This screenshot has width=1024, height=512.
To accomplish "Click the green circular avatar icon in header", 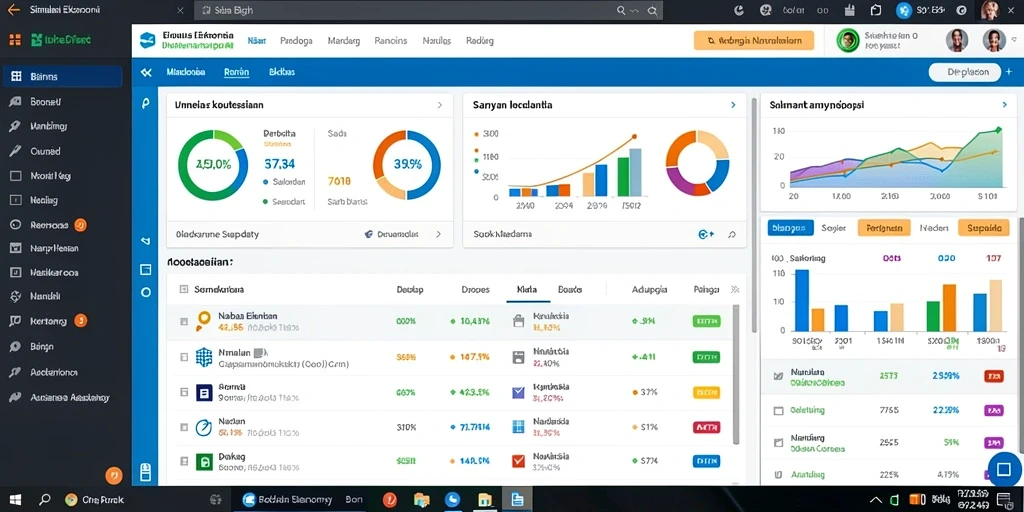I will click(x=848, y=40).
